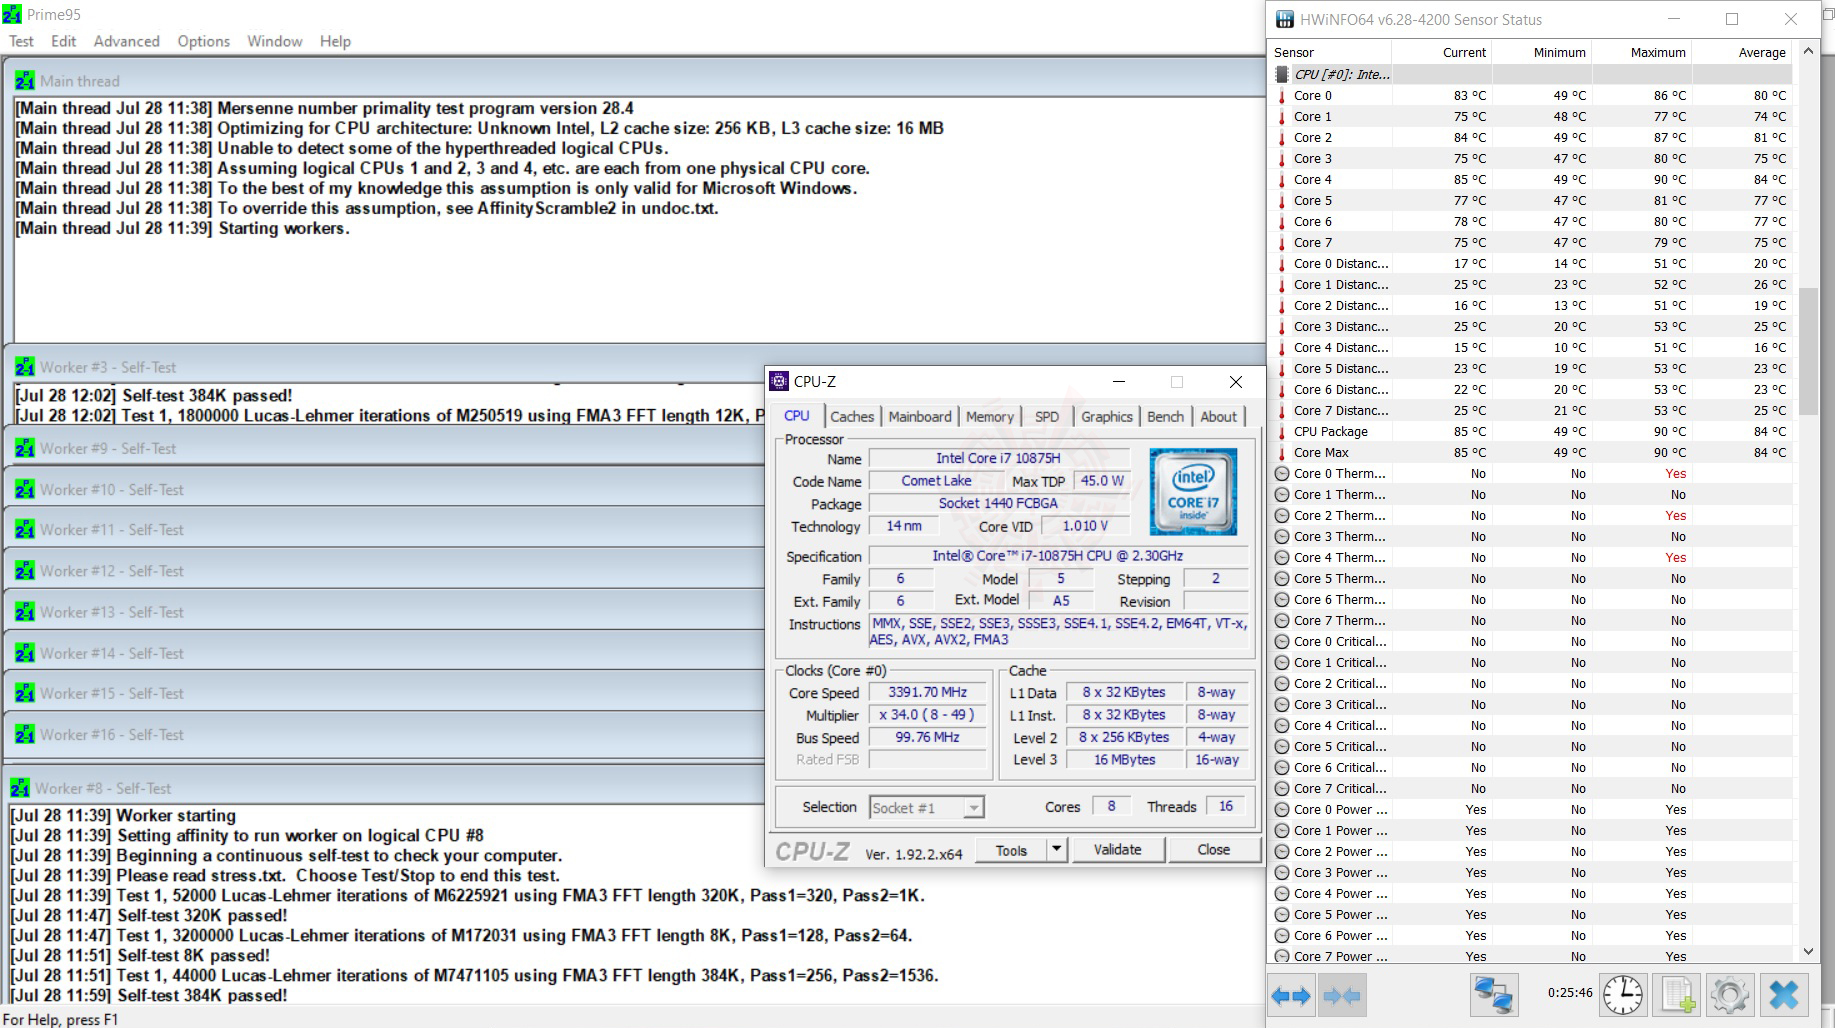
Task: Click the Prime95 application icon in title bar
Action: point(12,15)
